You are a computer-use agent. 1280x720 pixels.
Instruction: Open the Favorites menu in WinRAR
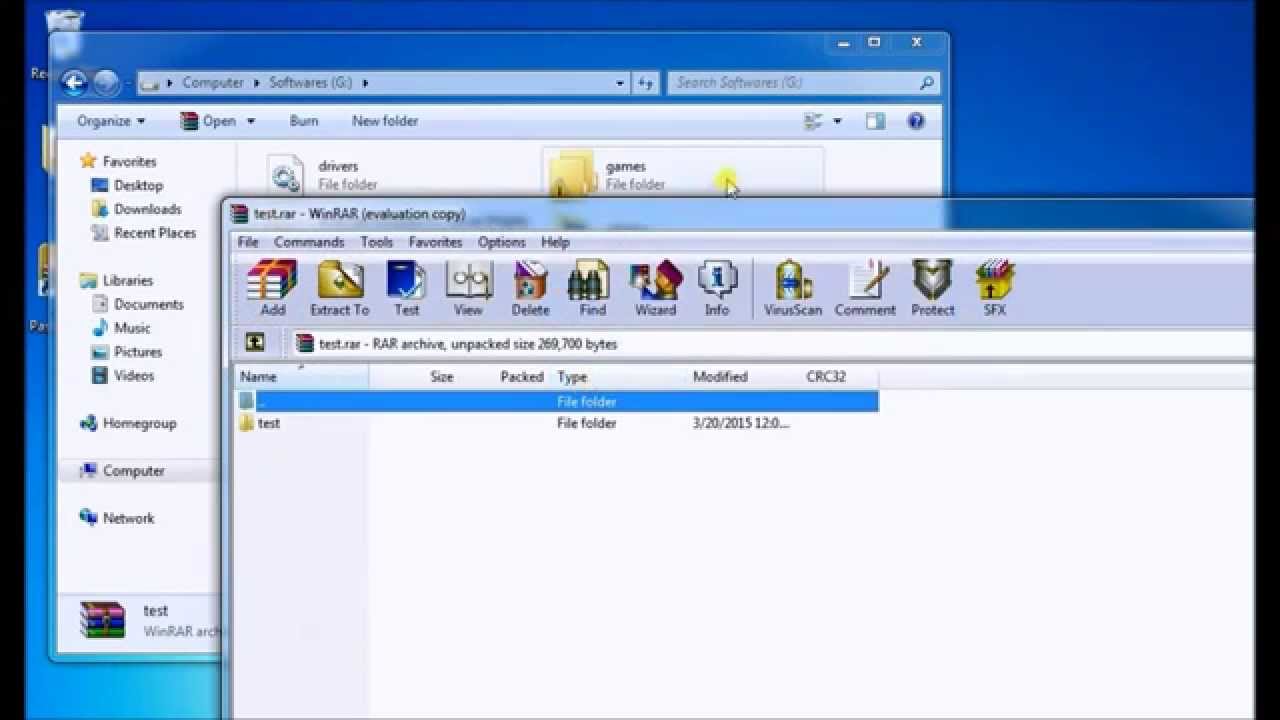(x=435, y=242)
